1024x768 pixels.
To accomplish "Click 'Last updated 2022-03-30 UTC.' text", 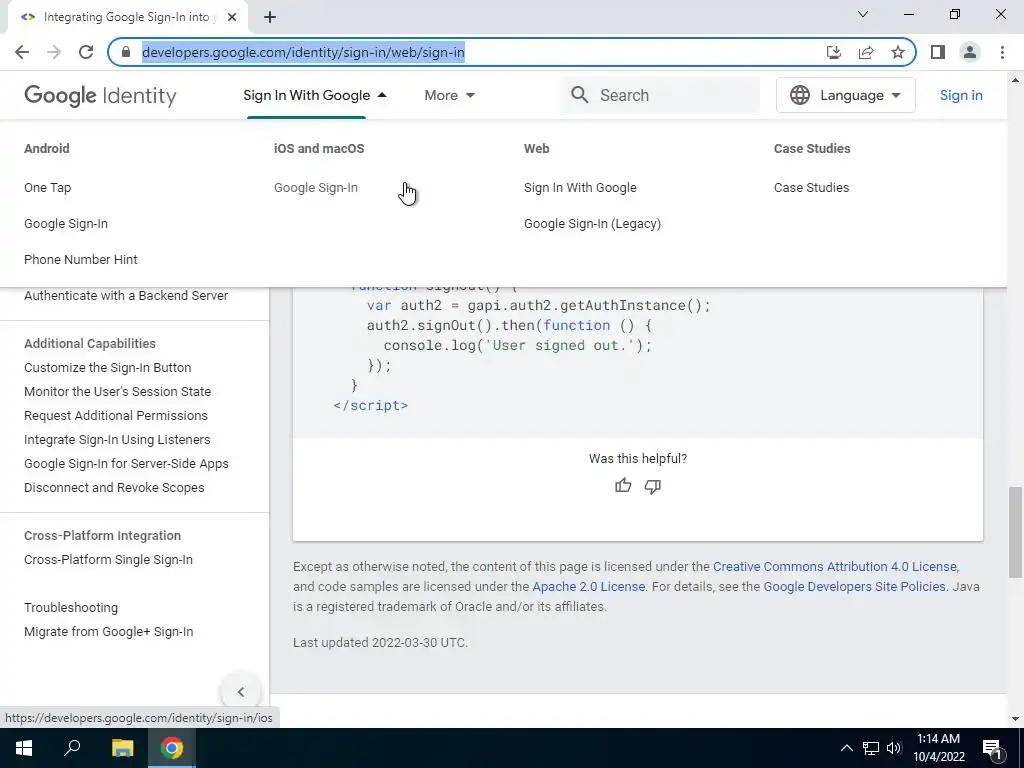I will pyautogui.click(x=380, y=643).
